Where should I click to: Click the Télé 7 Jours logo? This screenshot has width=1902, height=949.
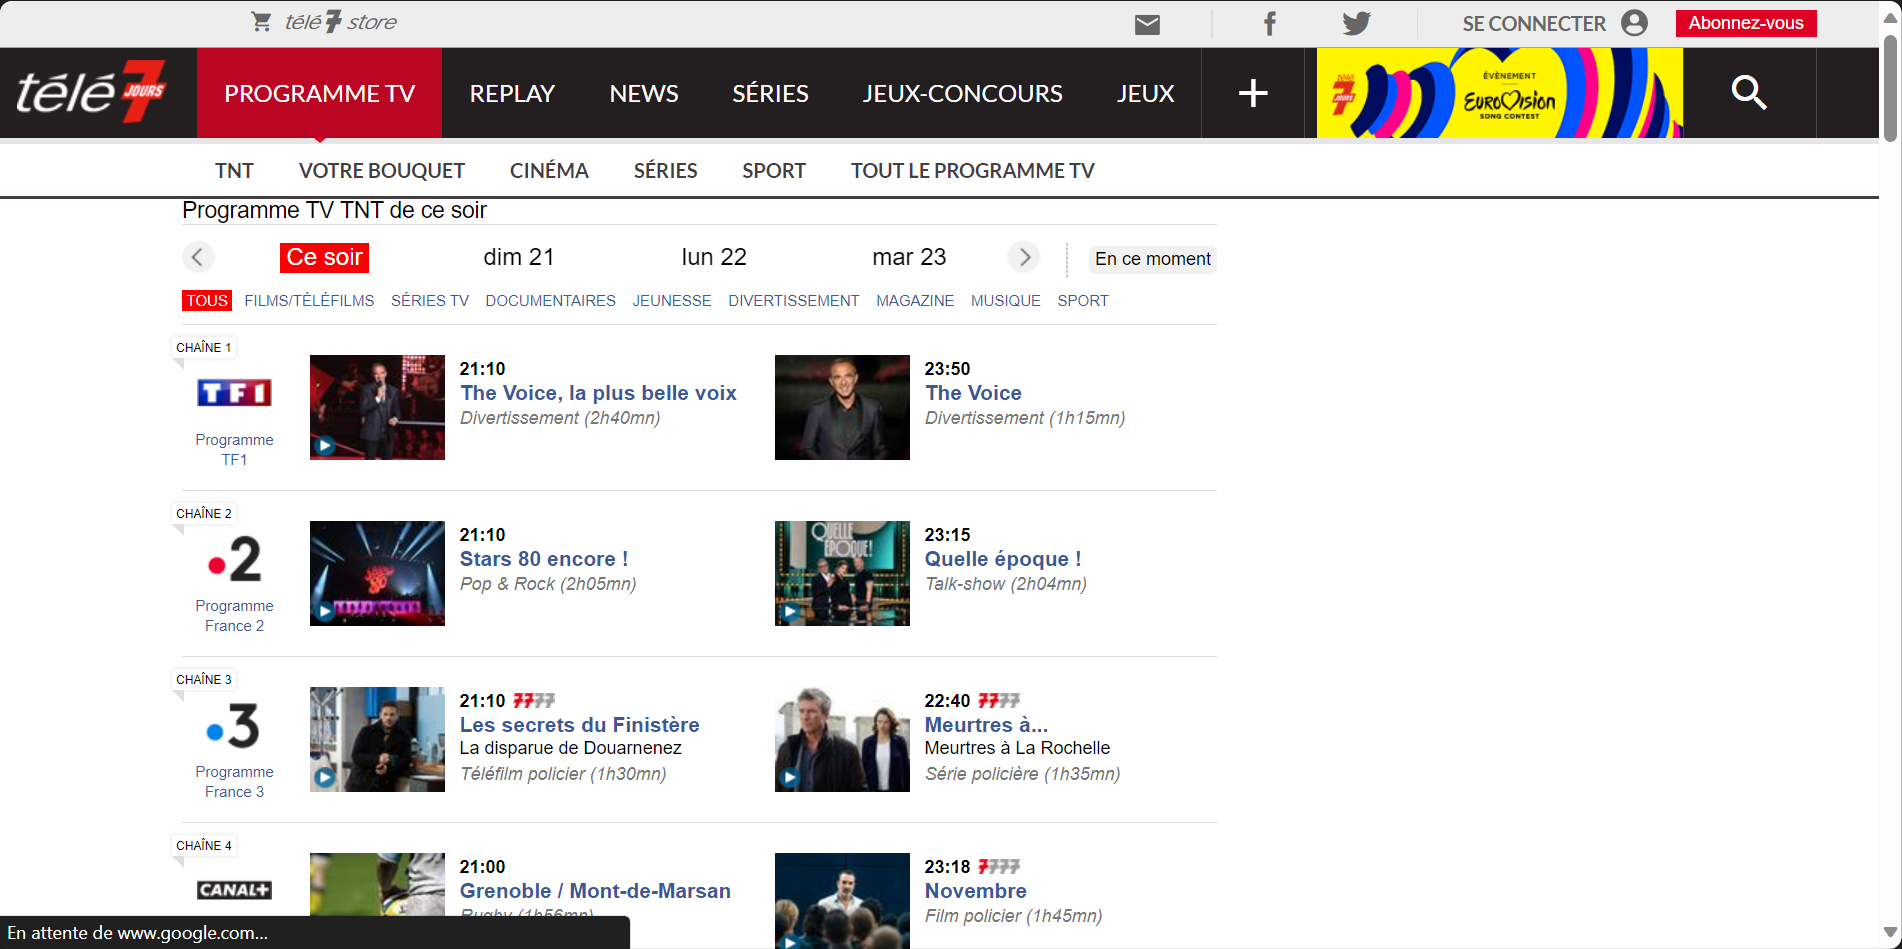pos(92,93)
